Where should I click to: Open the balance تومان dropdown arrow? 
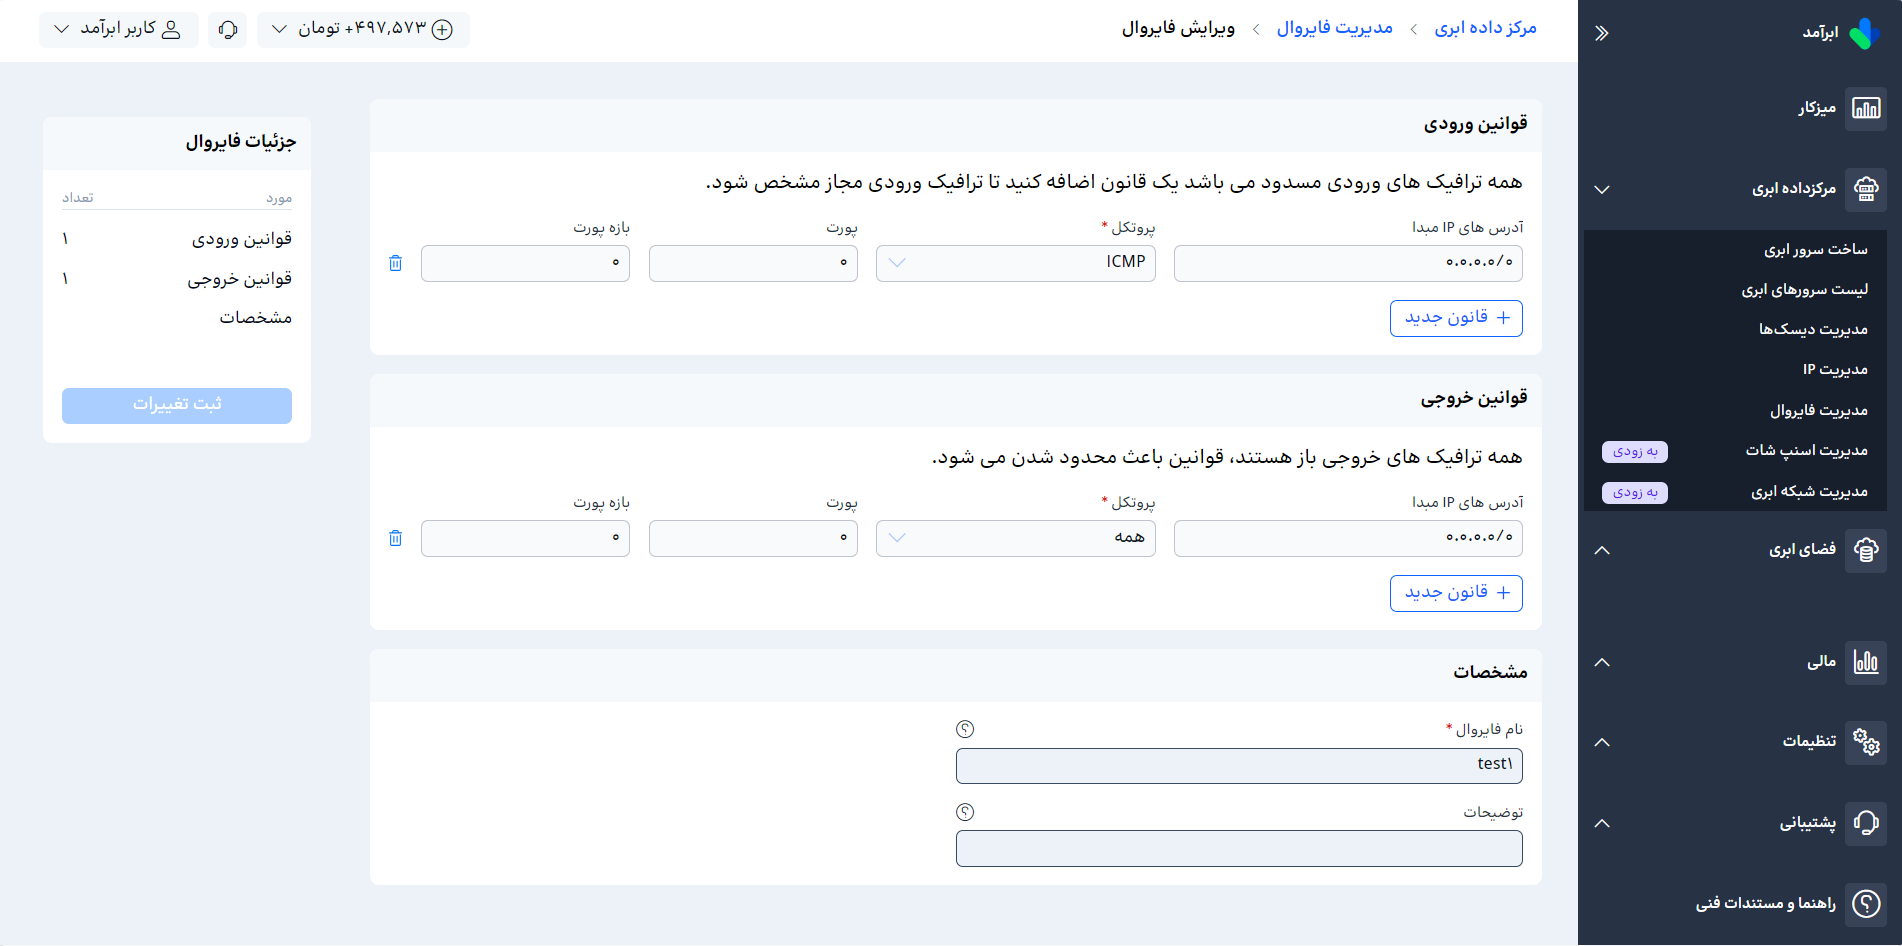point(280,29)
